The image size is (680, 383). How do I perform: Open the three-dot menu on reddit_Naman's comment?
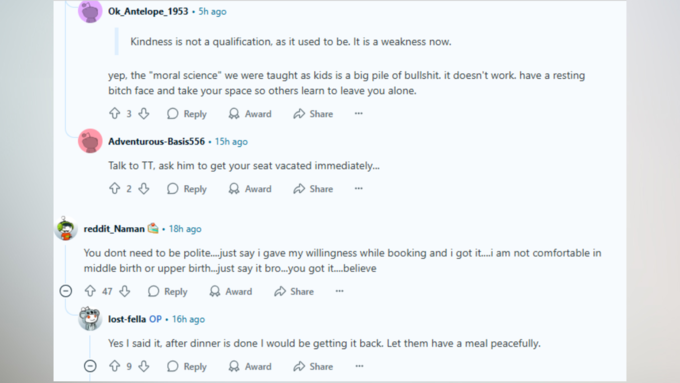tap(340, 291)
